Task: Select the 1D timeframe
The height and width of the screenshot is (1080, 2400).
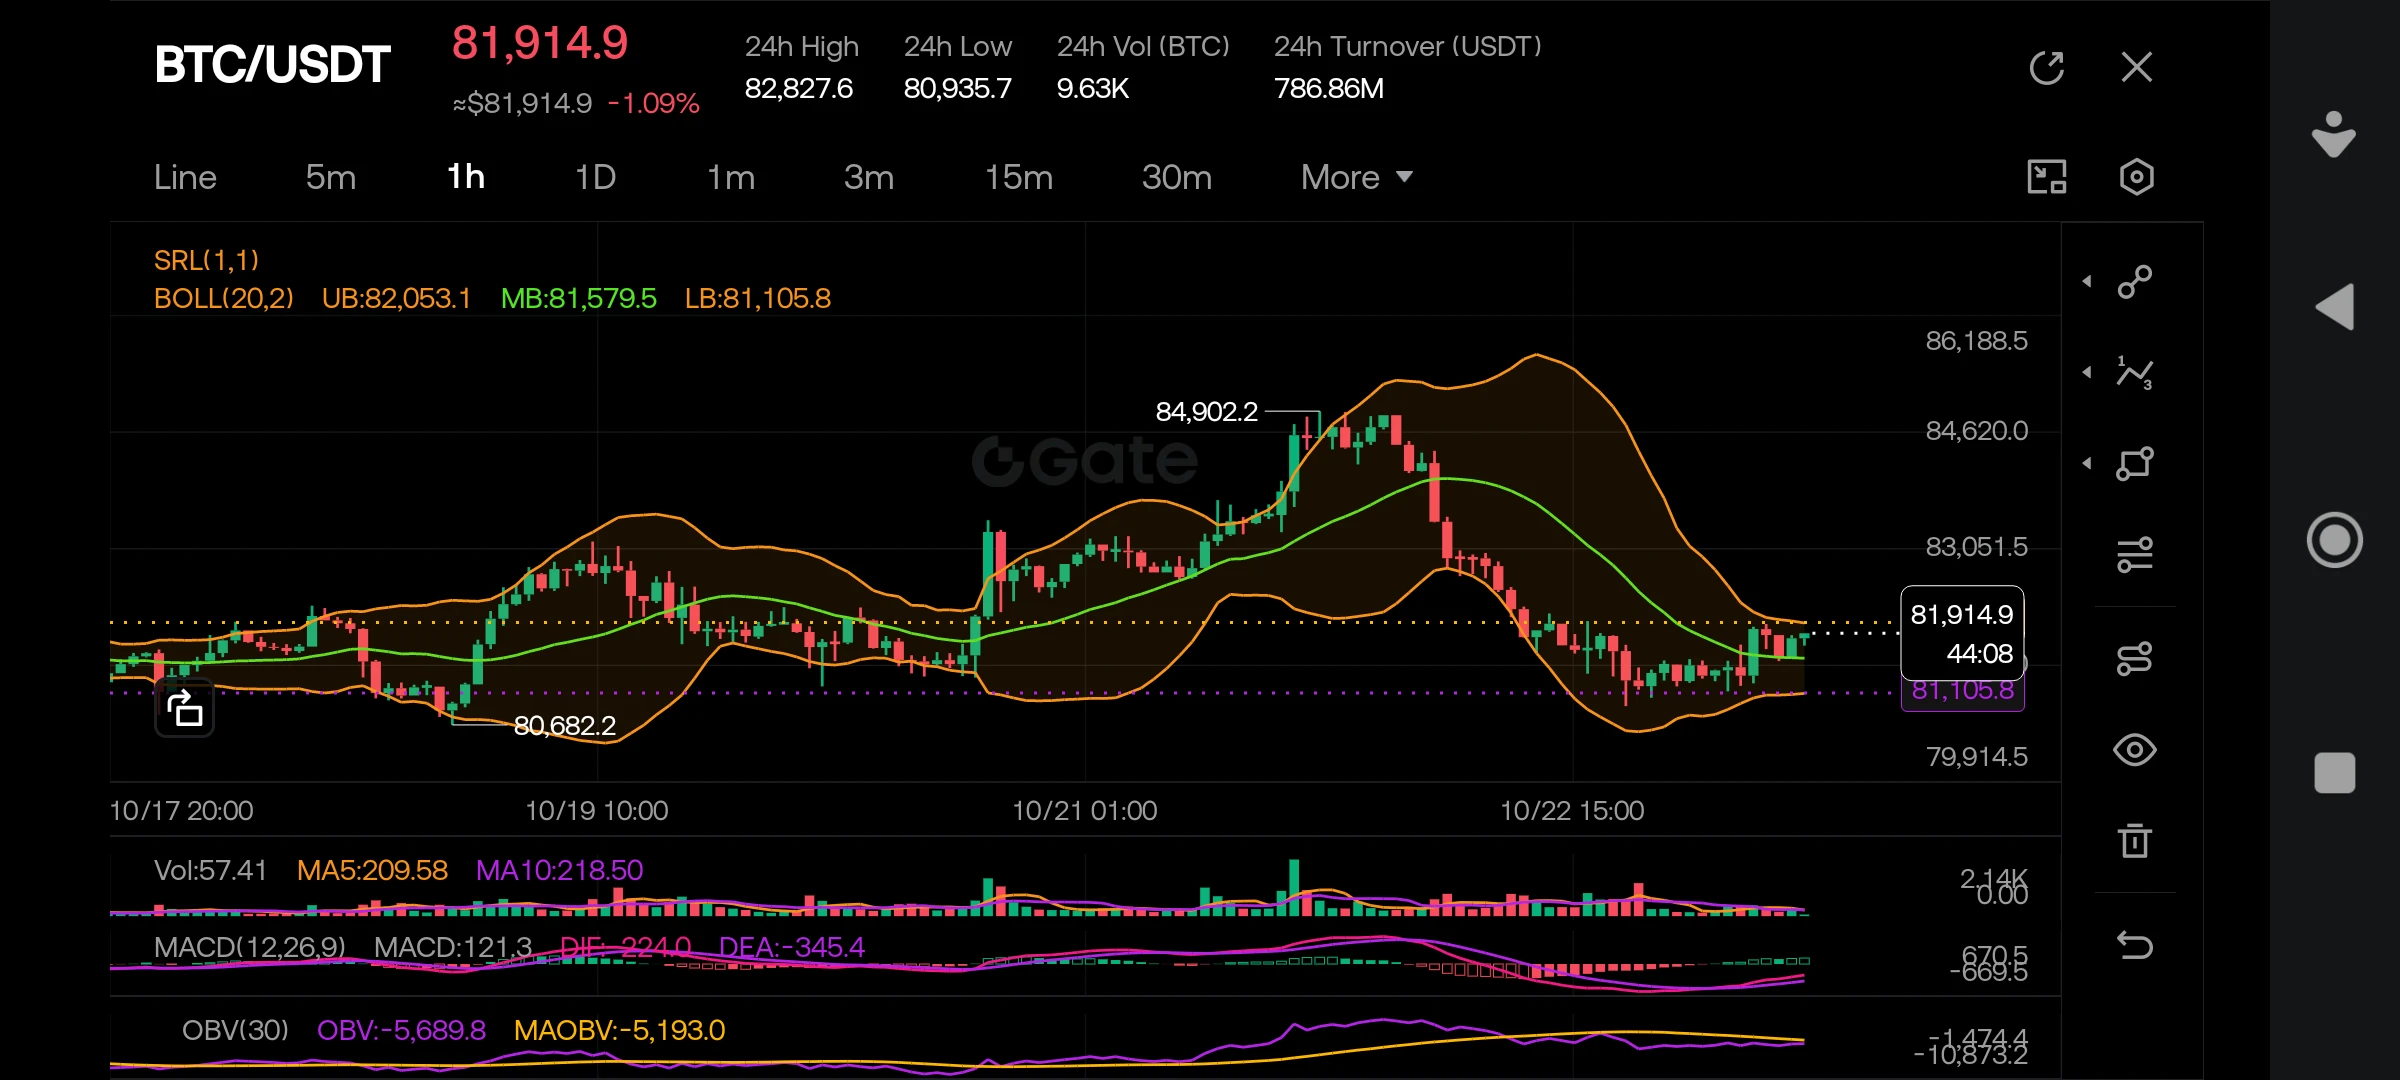Action: click(595, 177)
